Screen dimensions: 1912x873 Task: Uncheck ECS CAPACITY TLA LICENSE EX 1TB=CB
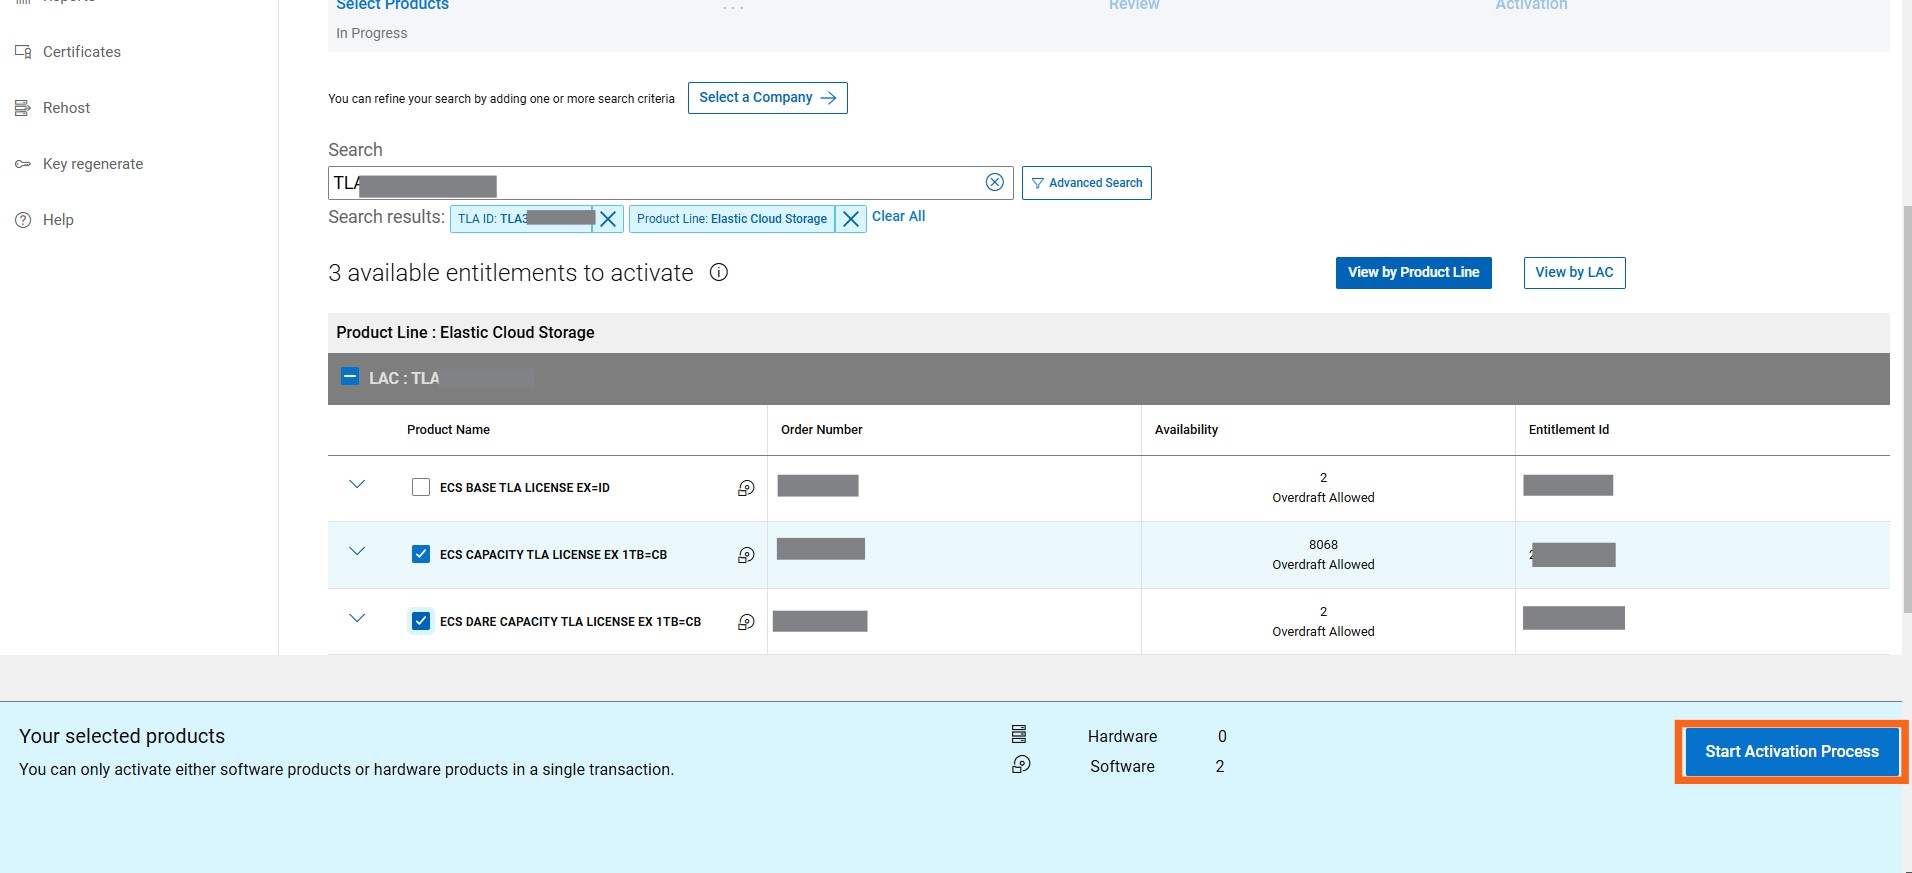421,555
